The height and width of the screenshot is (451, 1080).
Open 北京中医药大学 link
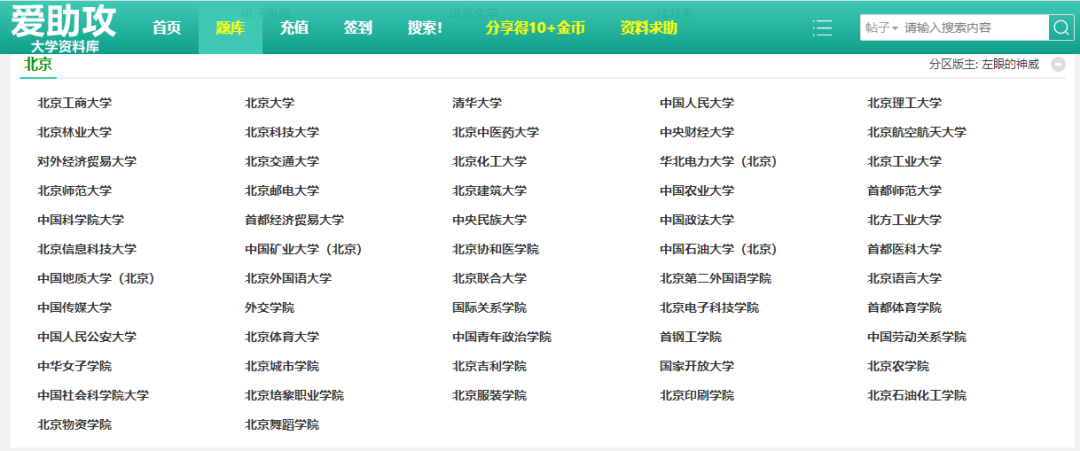(495, 132)
